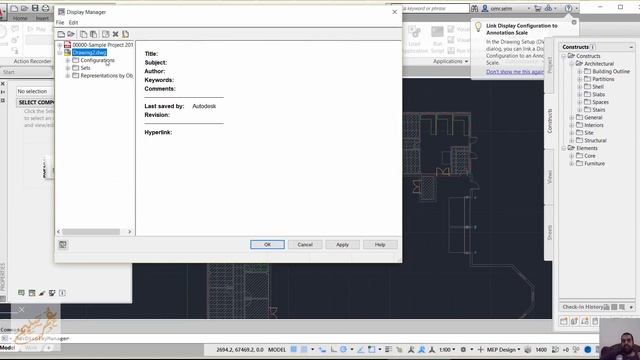
Task: Click the Apply button
Action: 342,244
